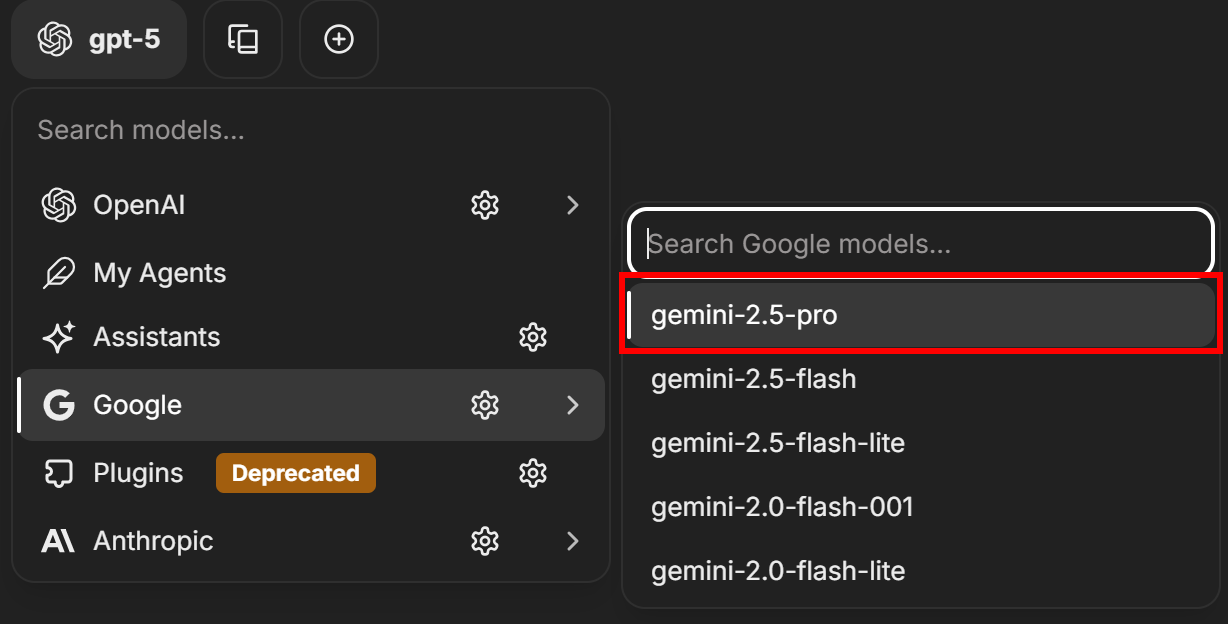Image resolution: width=1228 pixels, height=624 pixels.
Task: Select the duplicate conversation icon
Action: pyautogui.click(x=243, y=39)
